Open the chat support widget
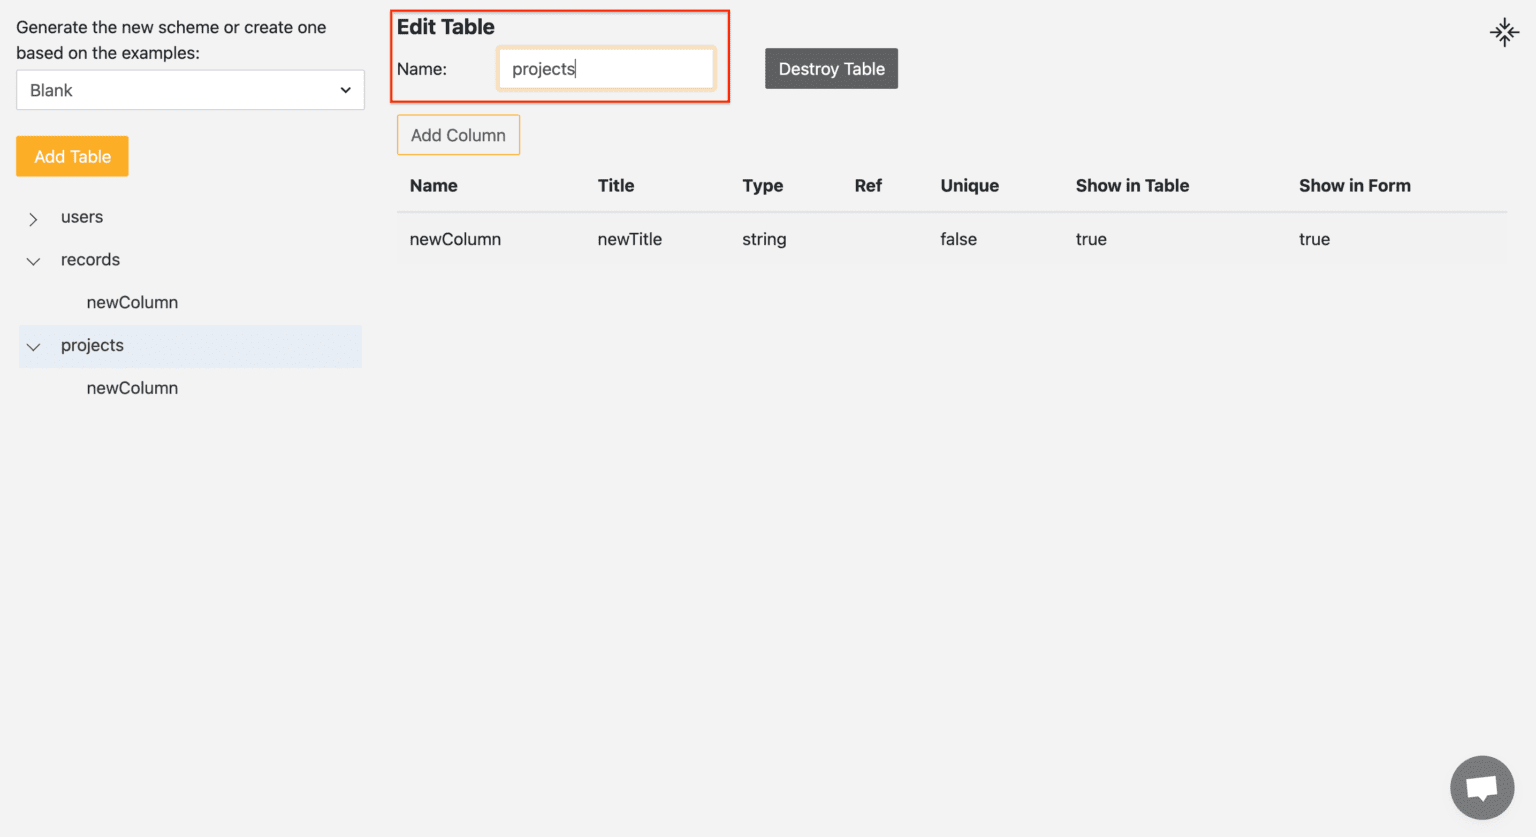The height and width of the screenshot is (837, 1536). pyautogui.click(x=1481, y=787)
